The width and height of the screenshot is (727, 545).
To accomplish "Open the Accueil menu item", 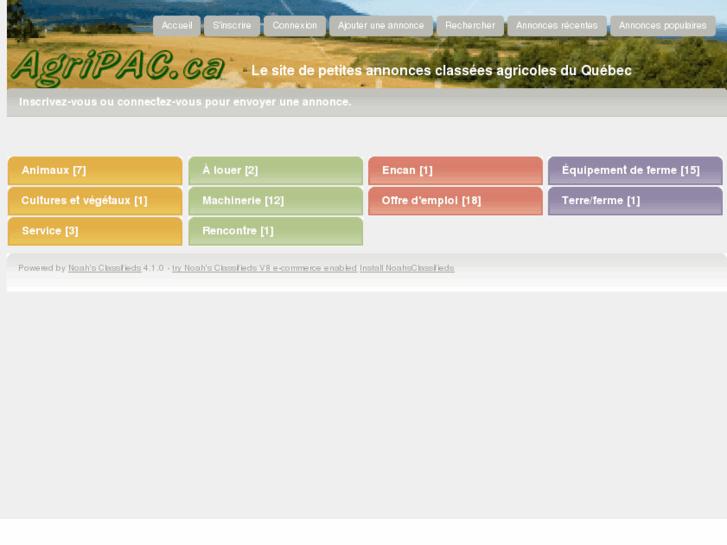I will 177,26.
